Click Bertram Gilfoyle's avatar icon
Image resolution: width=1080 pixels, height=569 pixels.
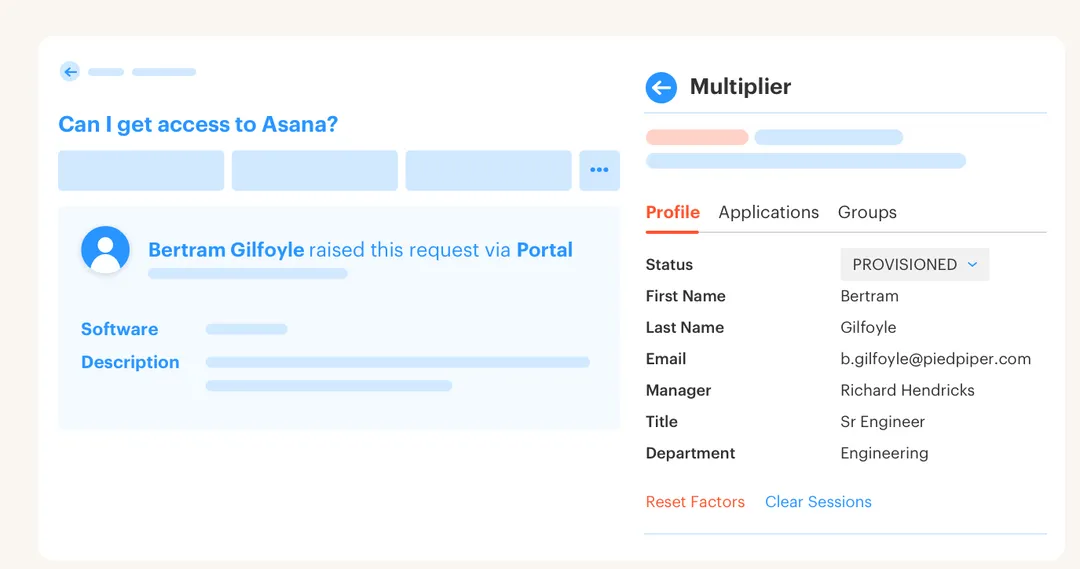click(105, 249)
